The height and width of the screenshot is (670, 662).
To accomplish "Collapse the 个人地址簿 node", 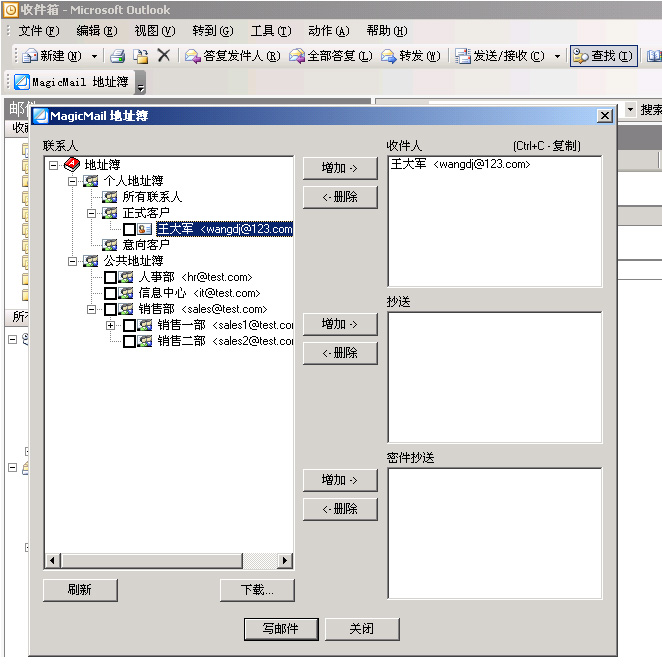I will point(72,181).
